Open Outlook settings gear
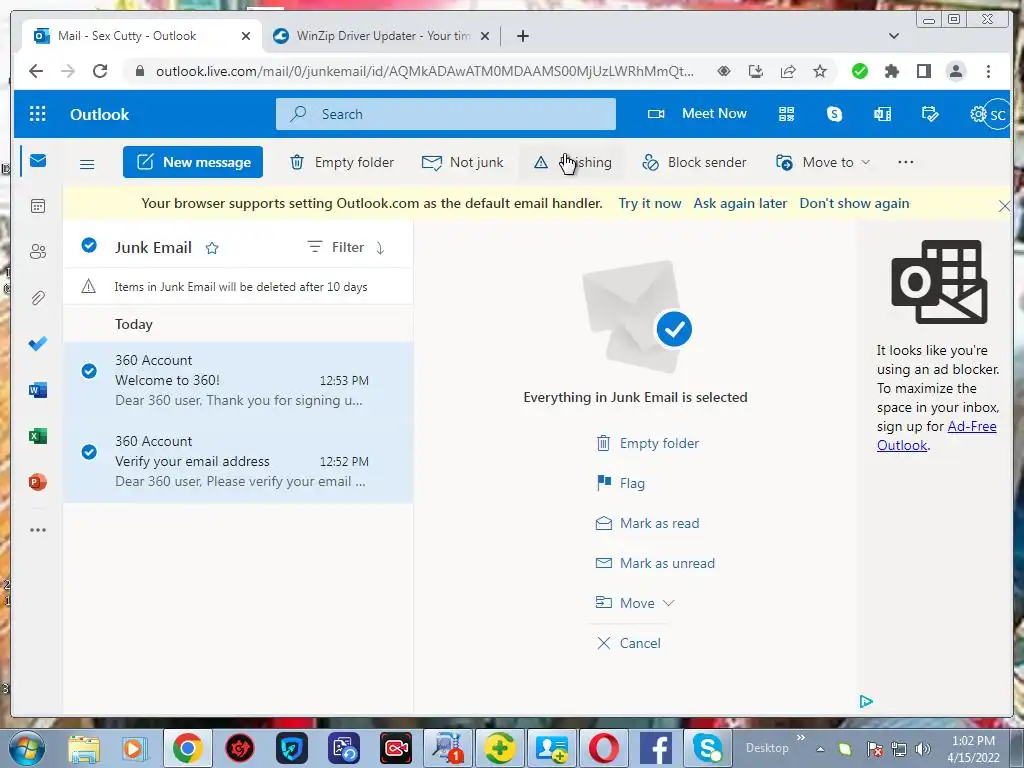 (978, 114)
